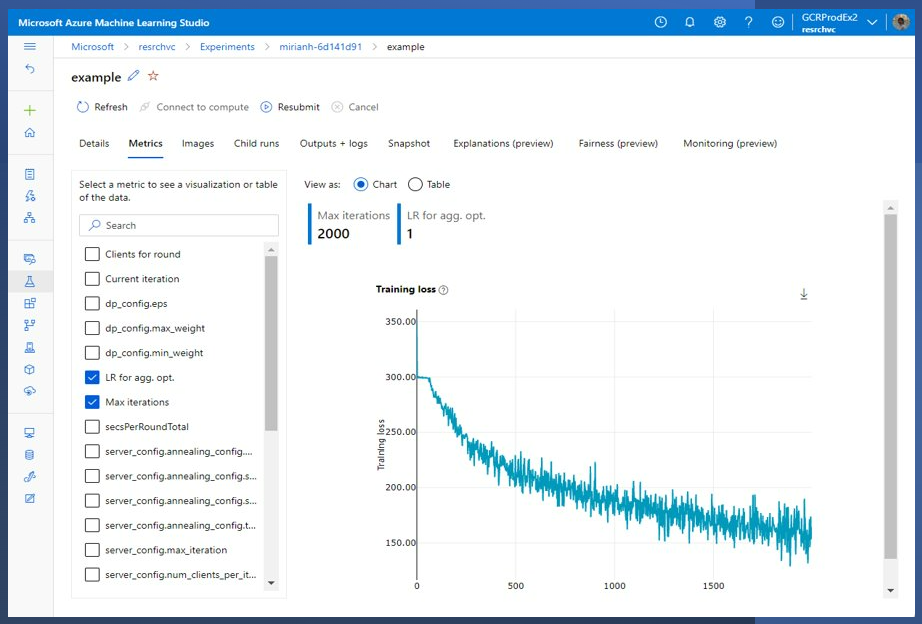Download the Training loss chart
This screenshot has height=624, width=922.
click(x=804, y=295)
